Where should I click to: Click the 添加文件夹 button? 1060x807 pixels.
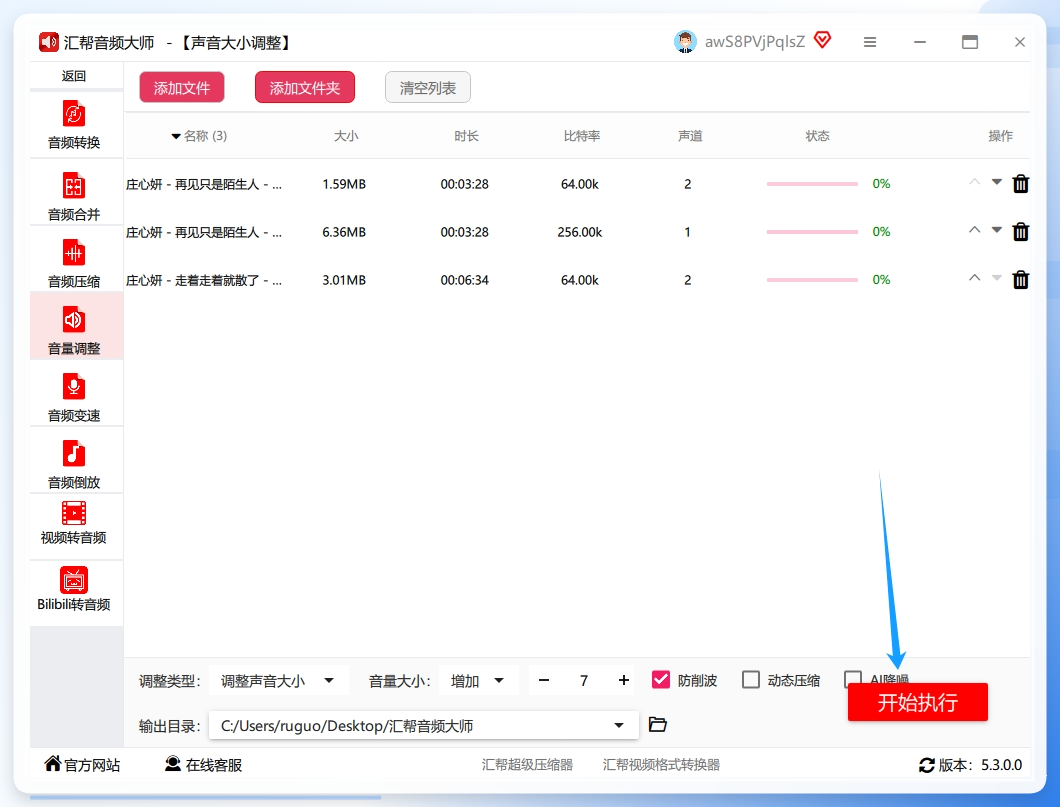point(305,88)
